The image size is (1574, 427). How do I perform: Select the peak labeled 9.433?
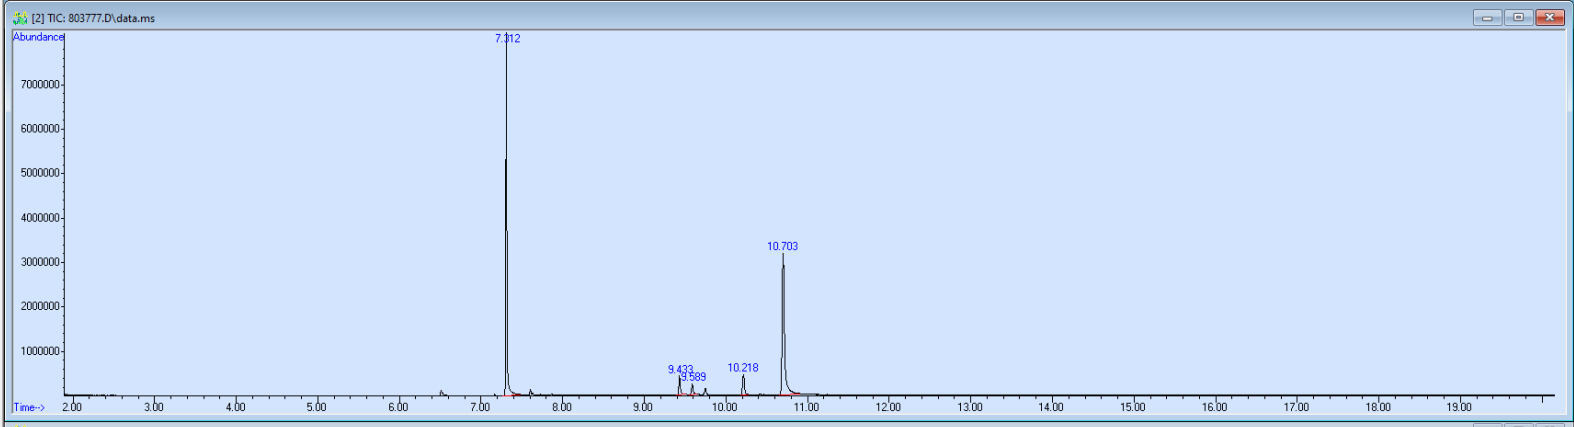point(680,369)
